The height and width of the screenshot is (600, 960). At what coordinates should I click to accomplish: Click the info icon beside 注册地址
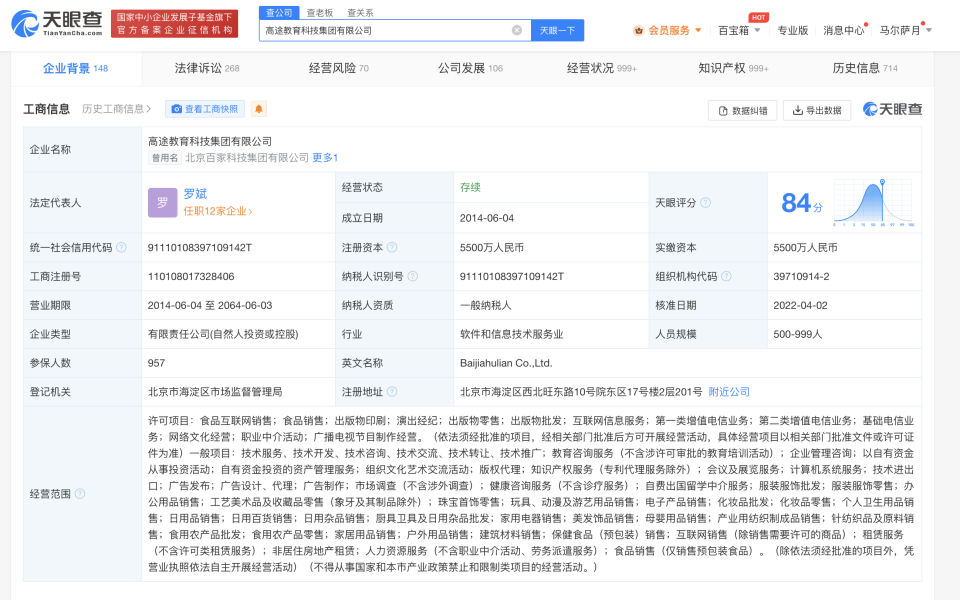tap(392, 391)
